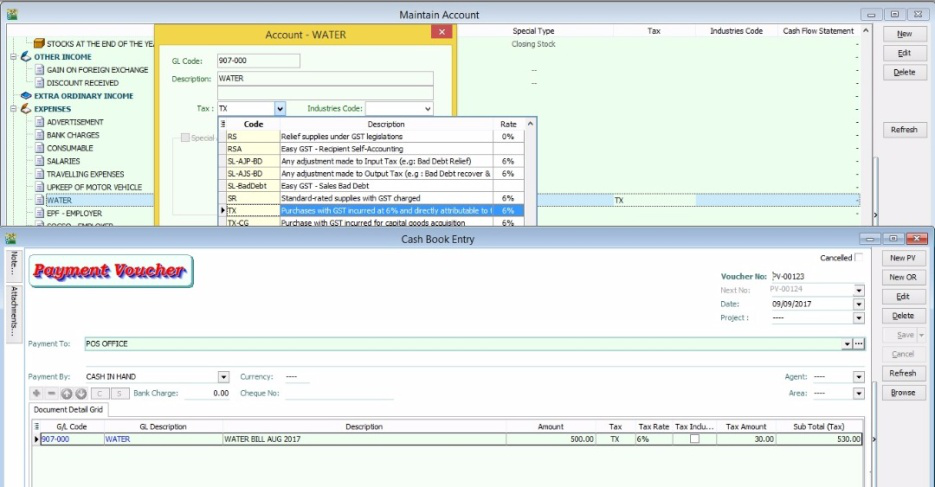Open the Next No dropdown

[x=859, y=290]
